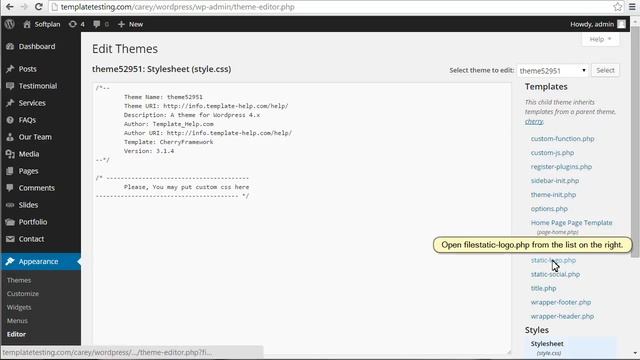Click the Portfolio folder icon
This screenshot has width=640, height=360.
[10, 222]
